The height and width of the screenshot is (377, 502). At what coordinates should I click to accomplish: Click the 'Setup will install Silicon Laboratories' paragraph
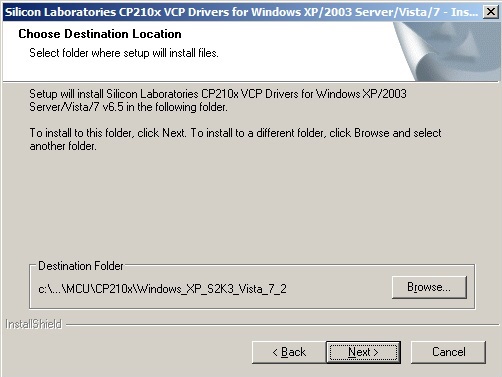click(x=218, y=100)
